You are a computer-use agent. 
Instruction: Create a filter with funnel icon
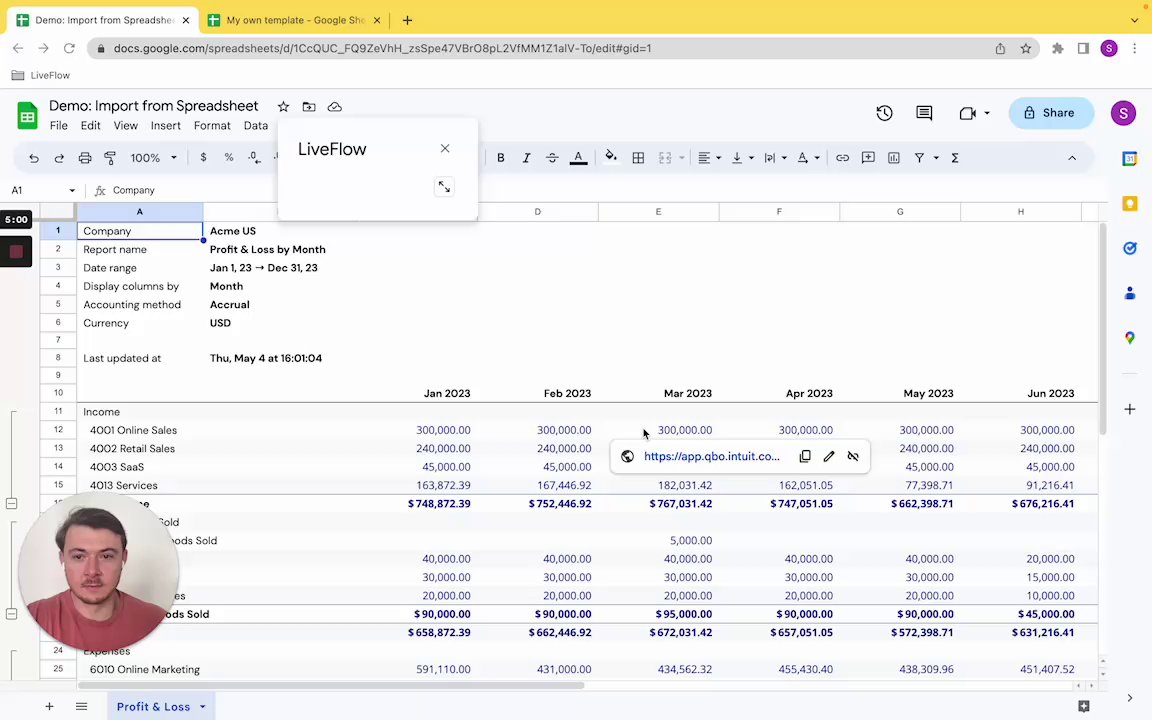[919, 158]
